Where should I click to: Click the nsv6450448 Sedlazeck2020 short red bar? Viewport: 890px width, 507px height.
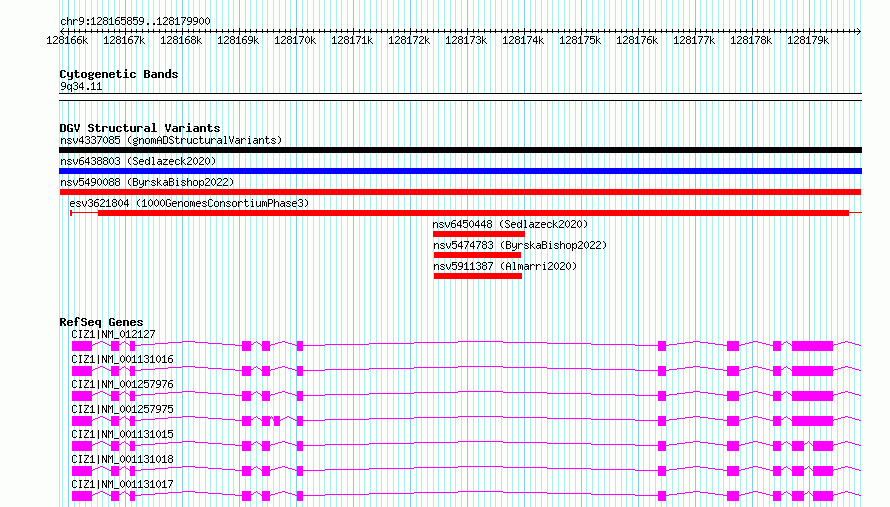point(479,234)
